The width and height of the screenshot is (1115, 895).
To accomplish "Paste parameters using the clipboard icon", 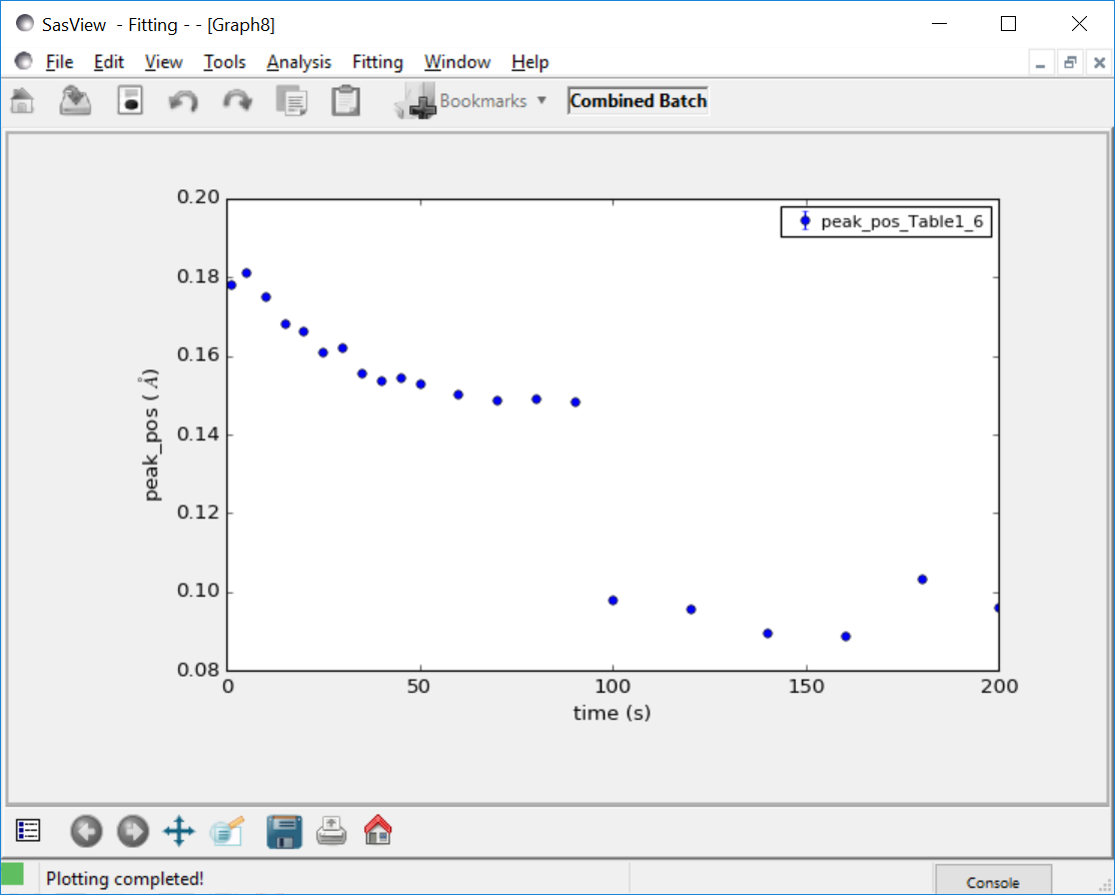I will tap(345, 100).
